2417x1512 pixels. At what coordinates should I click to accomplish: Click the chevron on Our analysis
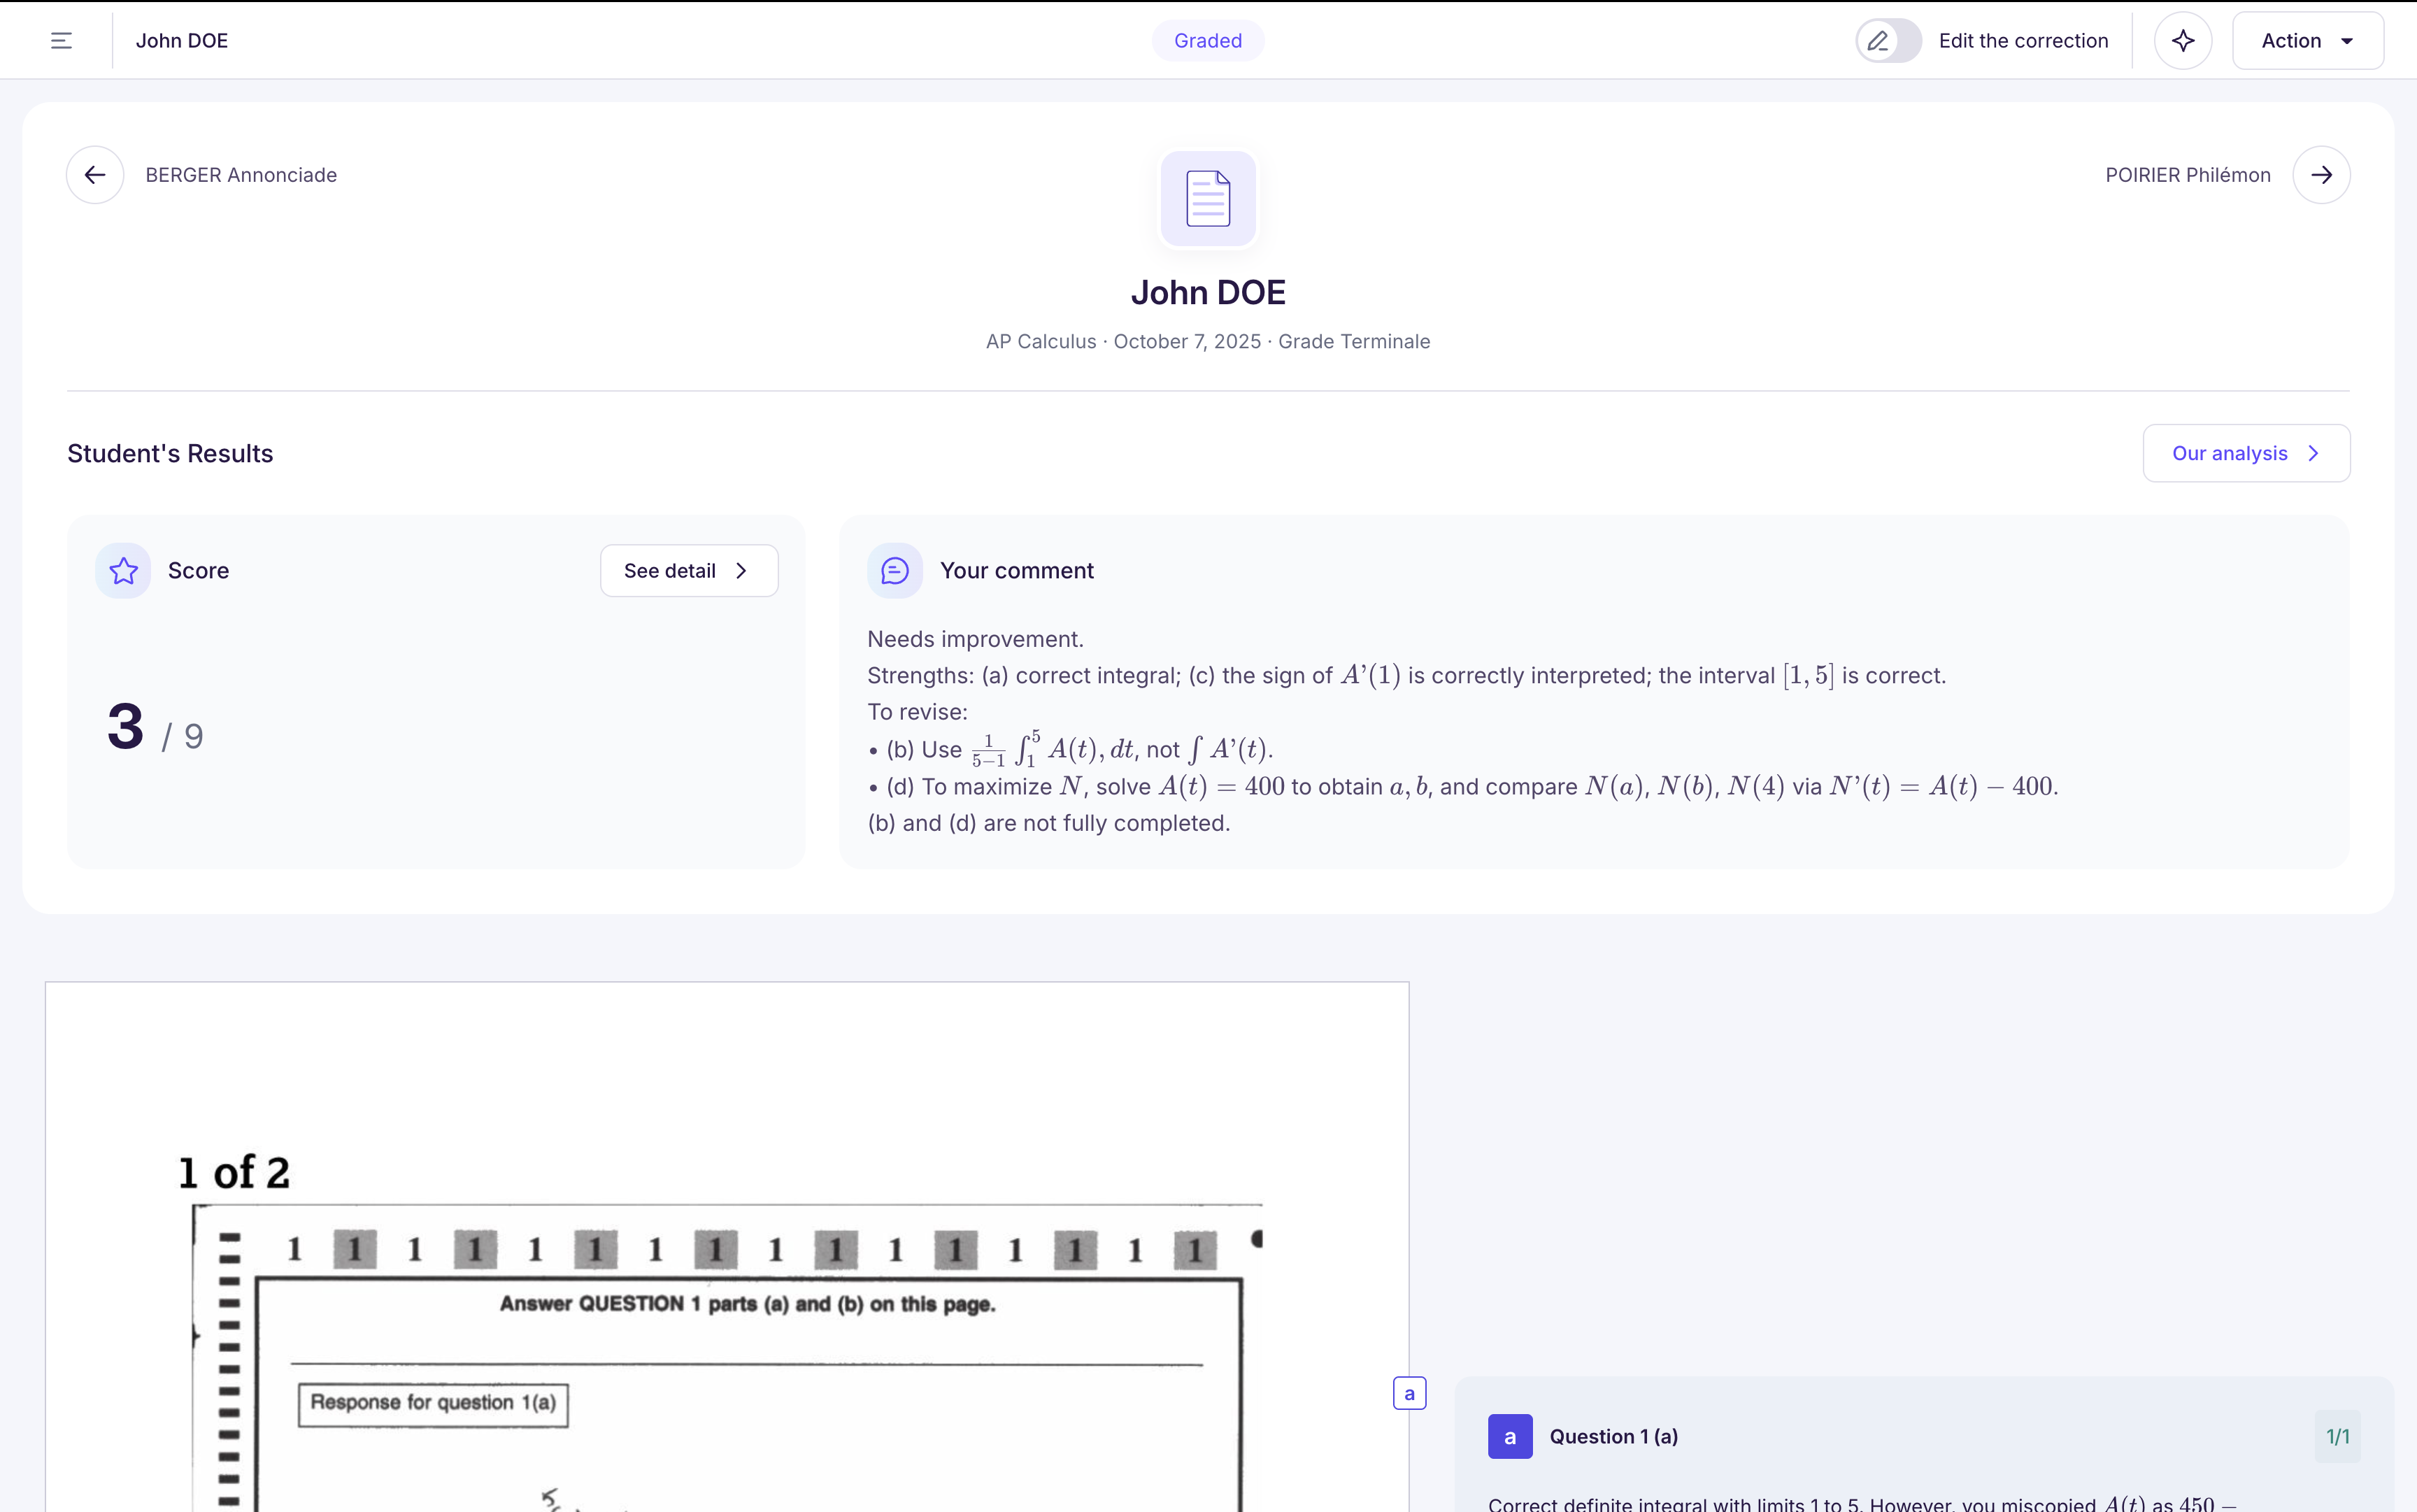click(2314, 453)
